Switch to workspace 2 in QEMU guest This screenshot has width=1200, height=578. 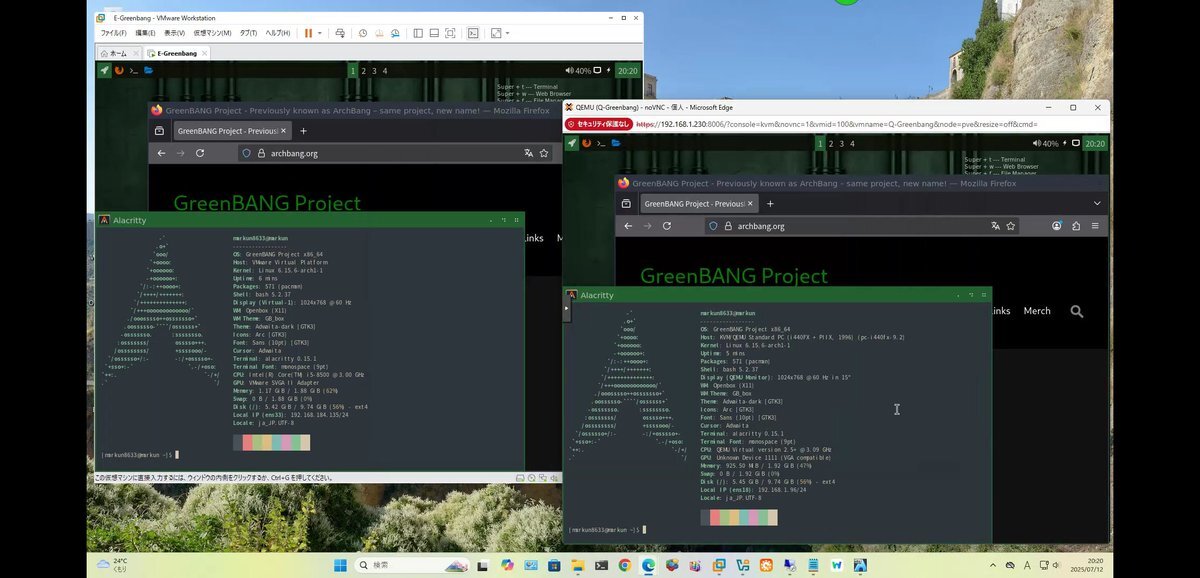(829, 144)
